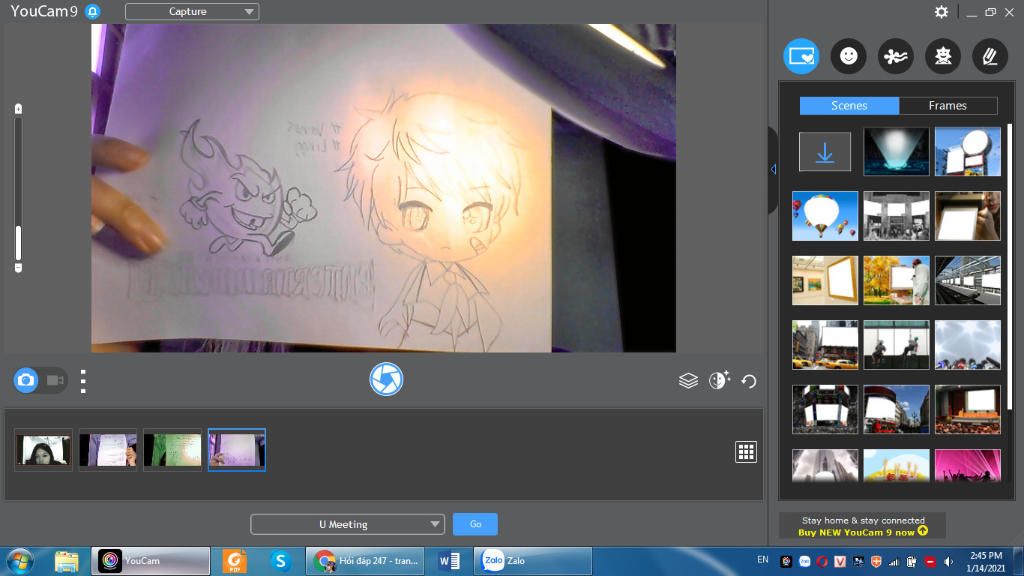Click the download more scenes tile
The width and height of the screenshot is (1024, 576).
[x=825, y=152]
